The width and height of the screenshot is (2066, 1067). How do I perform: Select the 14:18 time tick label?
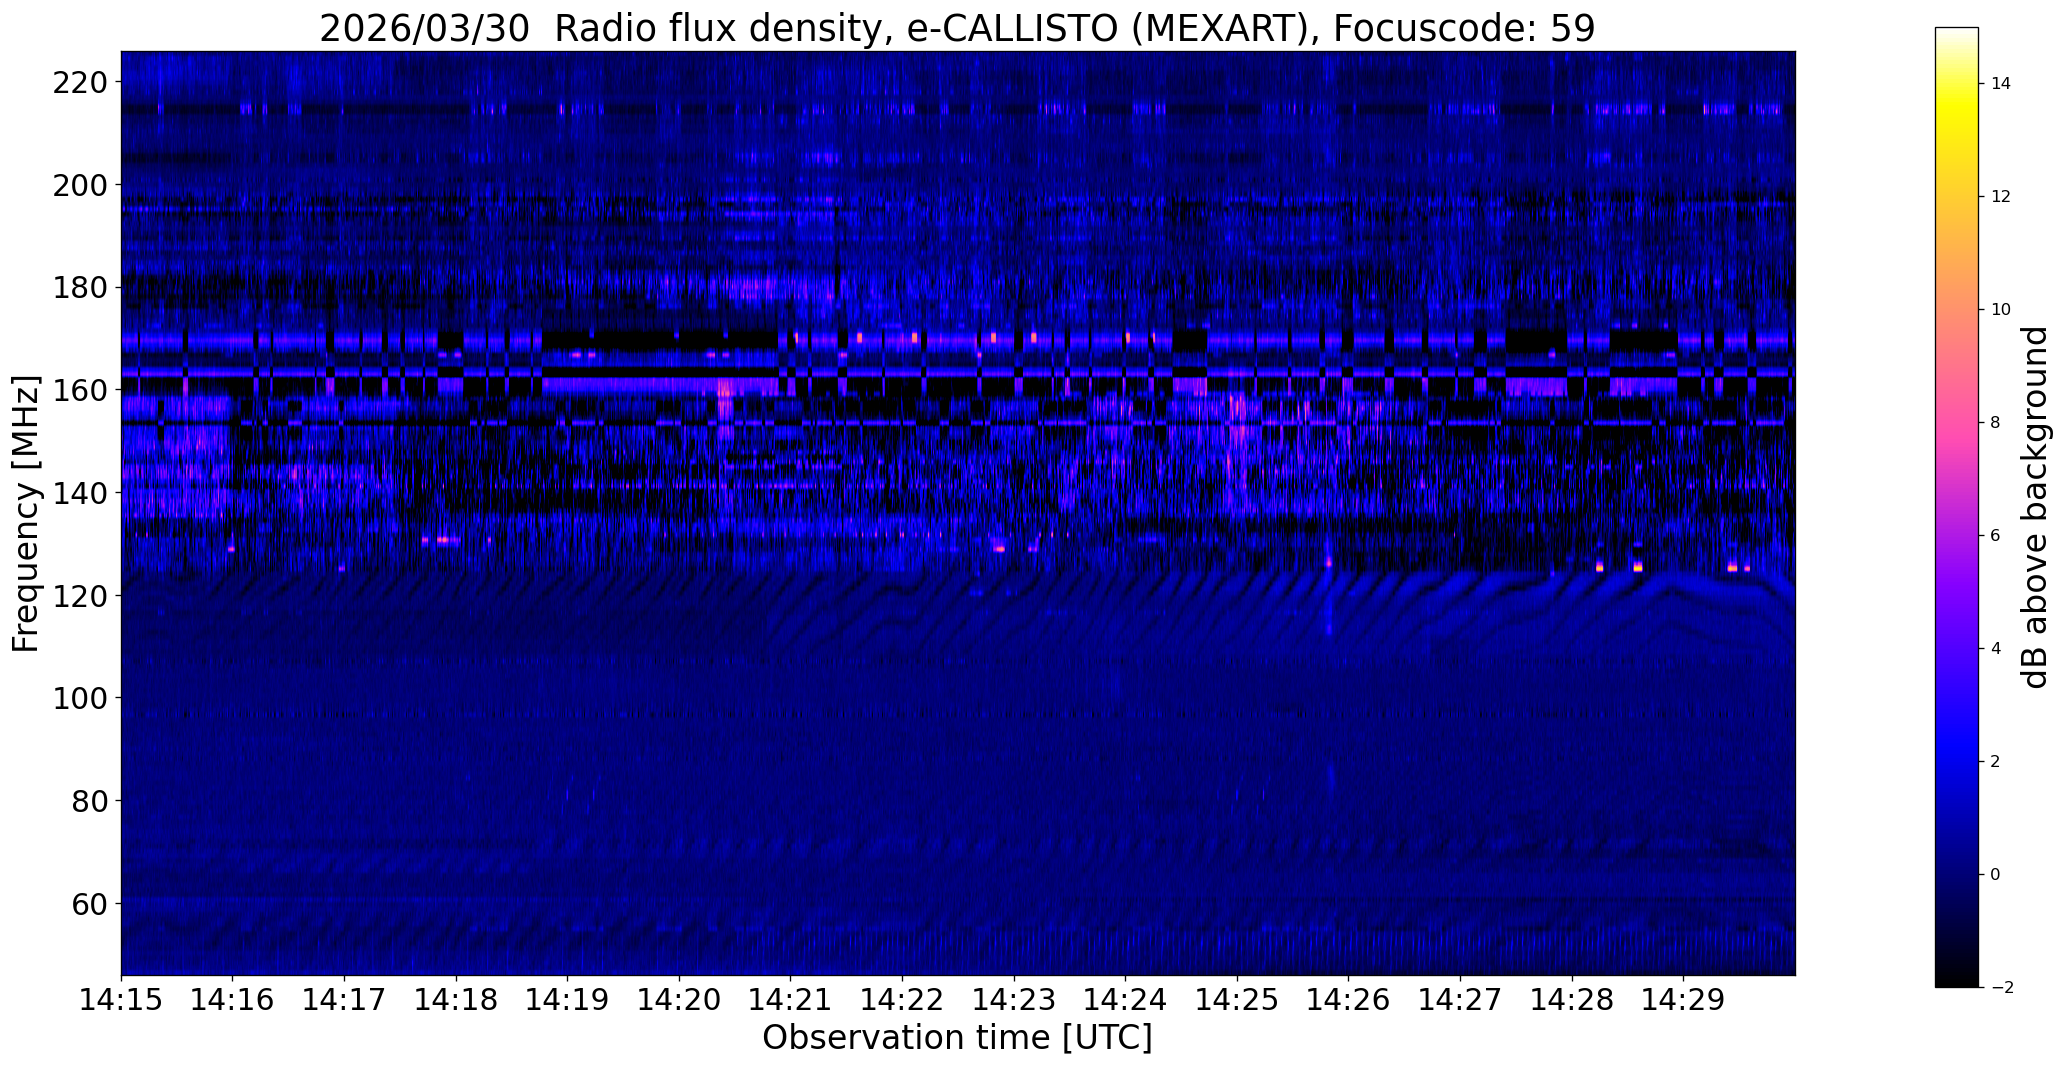pos(456,1000)
